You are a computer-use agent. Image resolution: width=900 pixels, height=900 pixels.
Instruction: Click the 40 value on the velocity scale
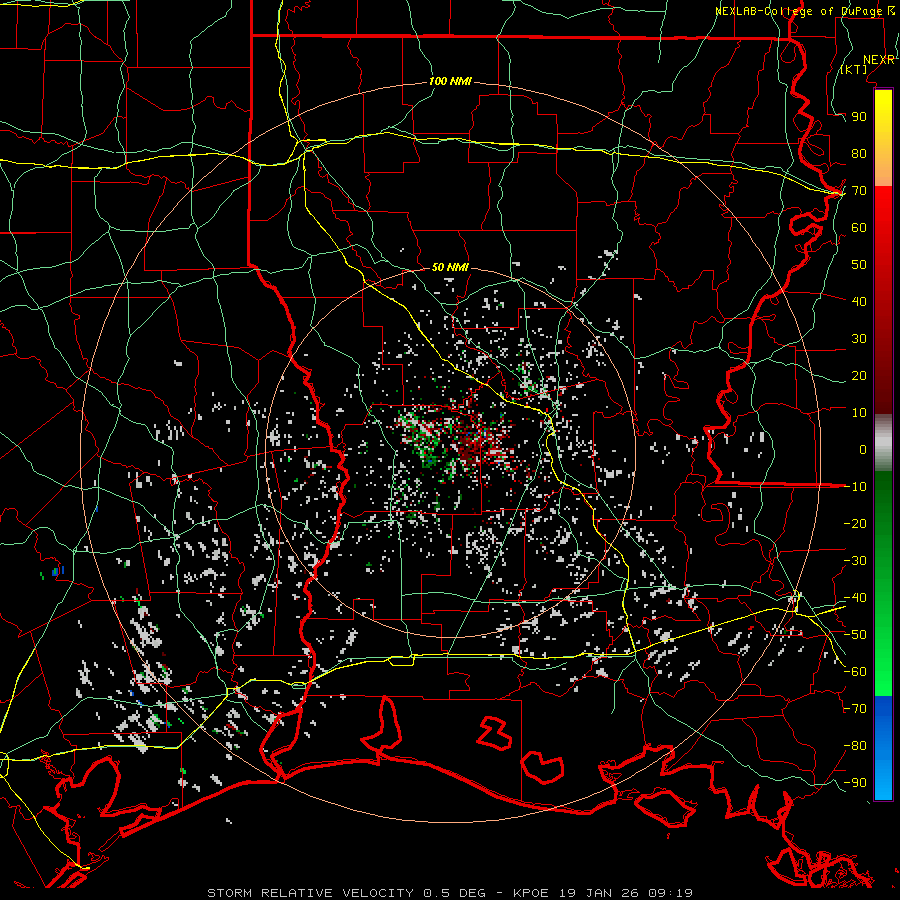click(859, 301)
